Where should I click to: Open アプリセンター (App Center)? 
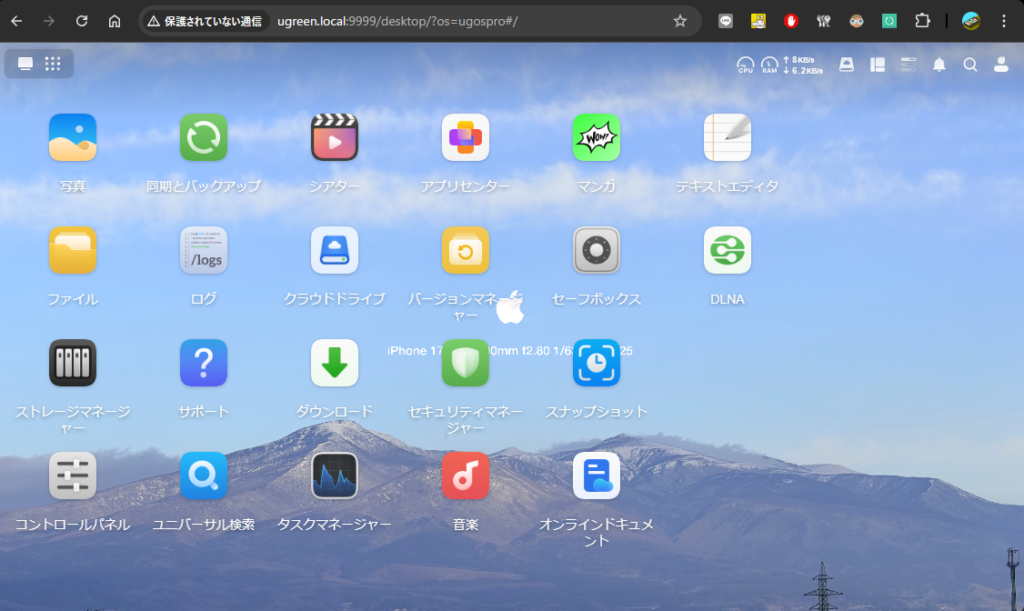click(465, 138)
